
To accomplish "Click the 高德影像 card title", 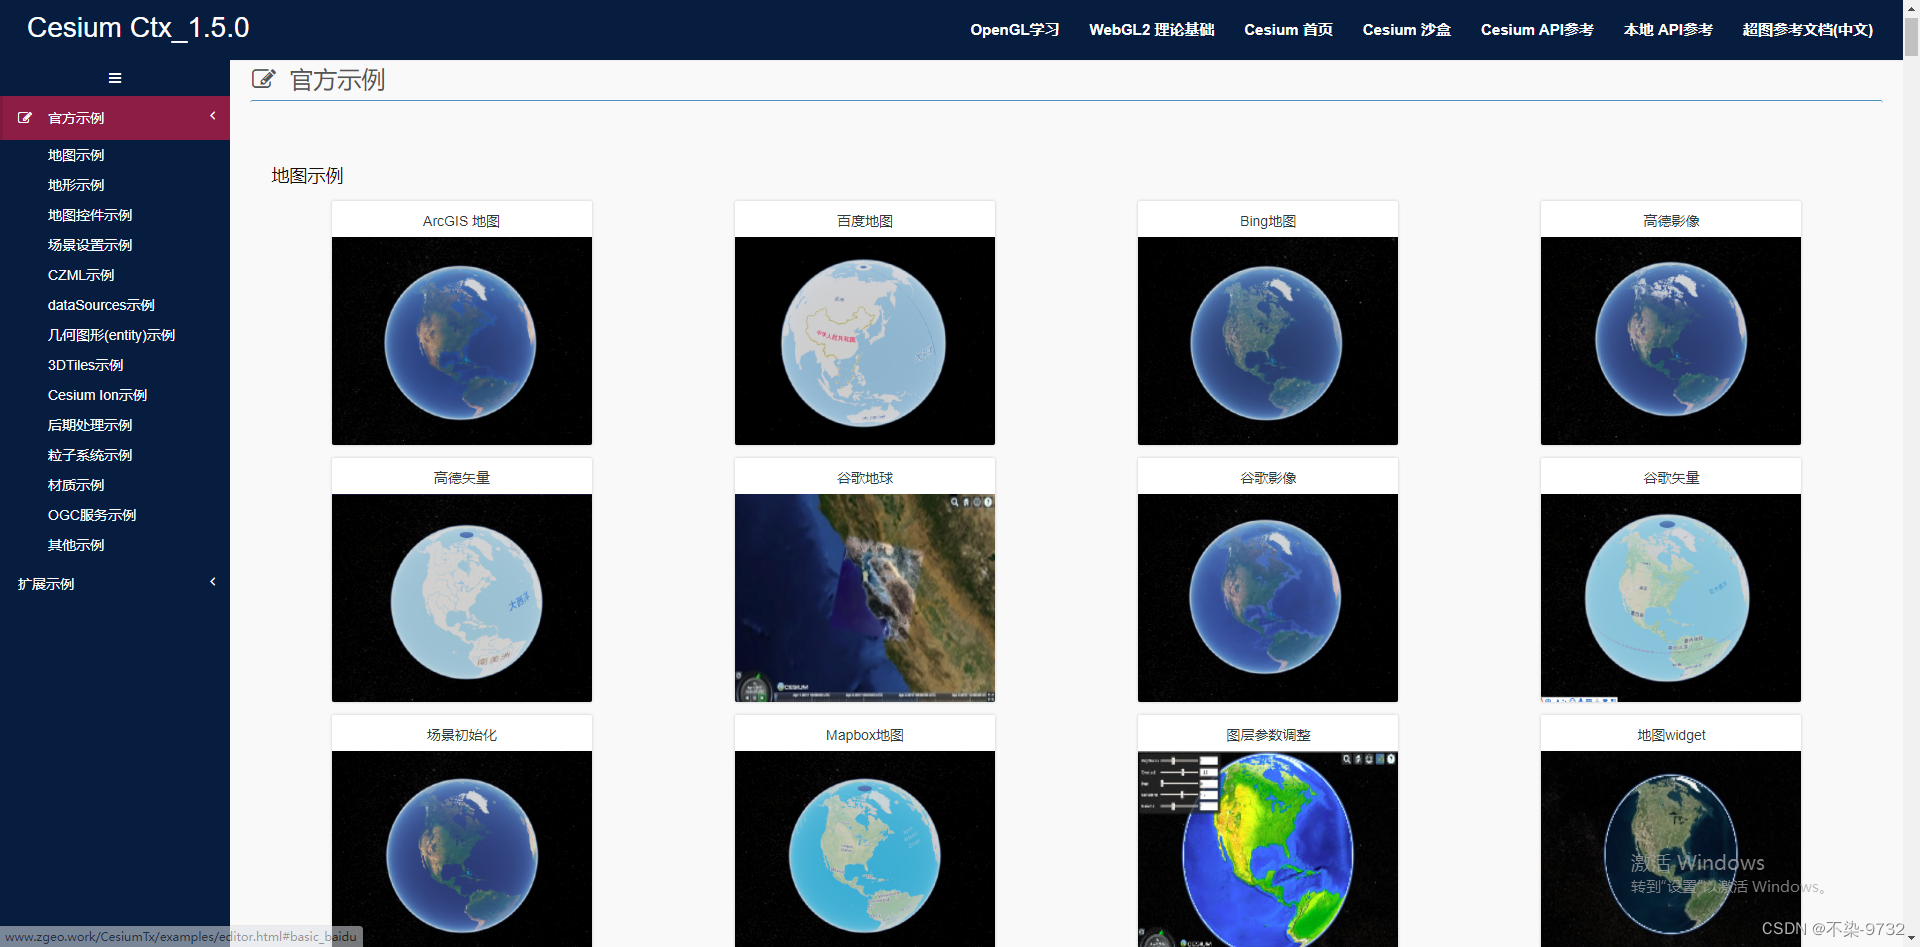I will [1671, 221].
